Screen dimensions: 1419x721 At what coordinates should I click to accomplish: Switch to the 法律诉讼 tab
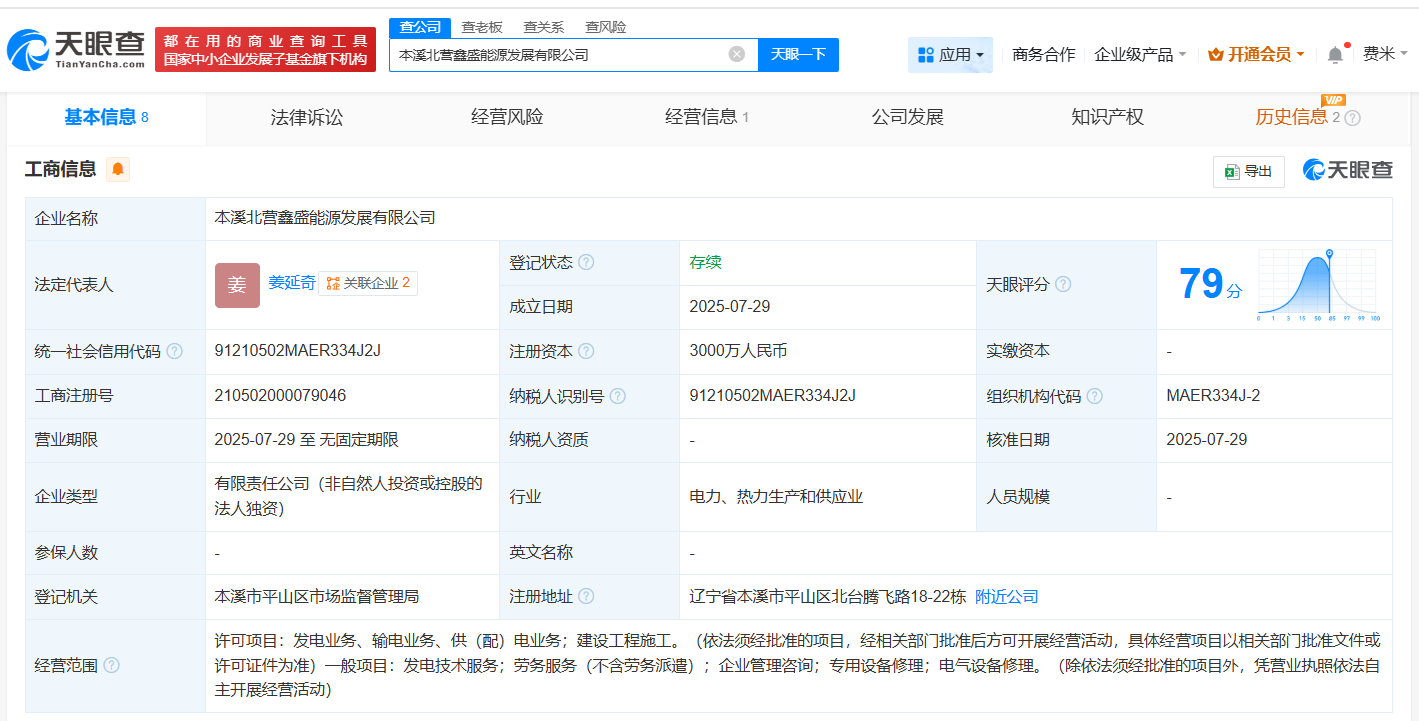(307, 118)
